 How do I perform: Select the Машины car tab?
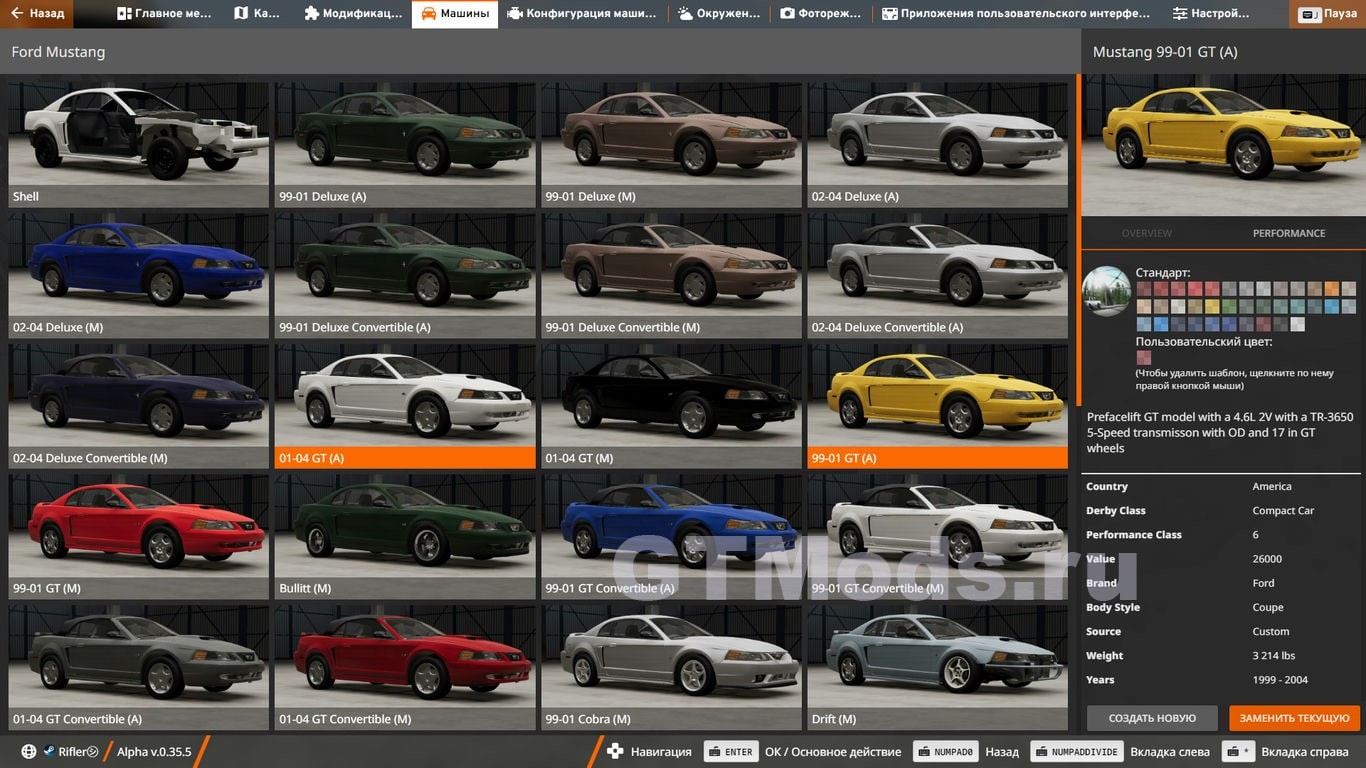455,14
